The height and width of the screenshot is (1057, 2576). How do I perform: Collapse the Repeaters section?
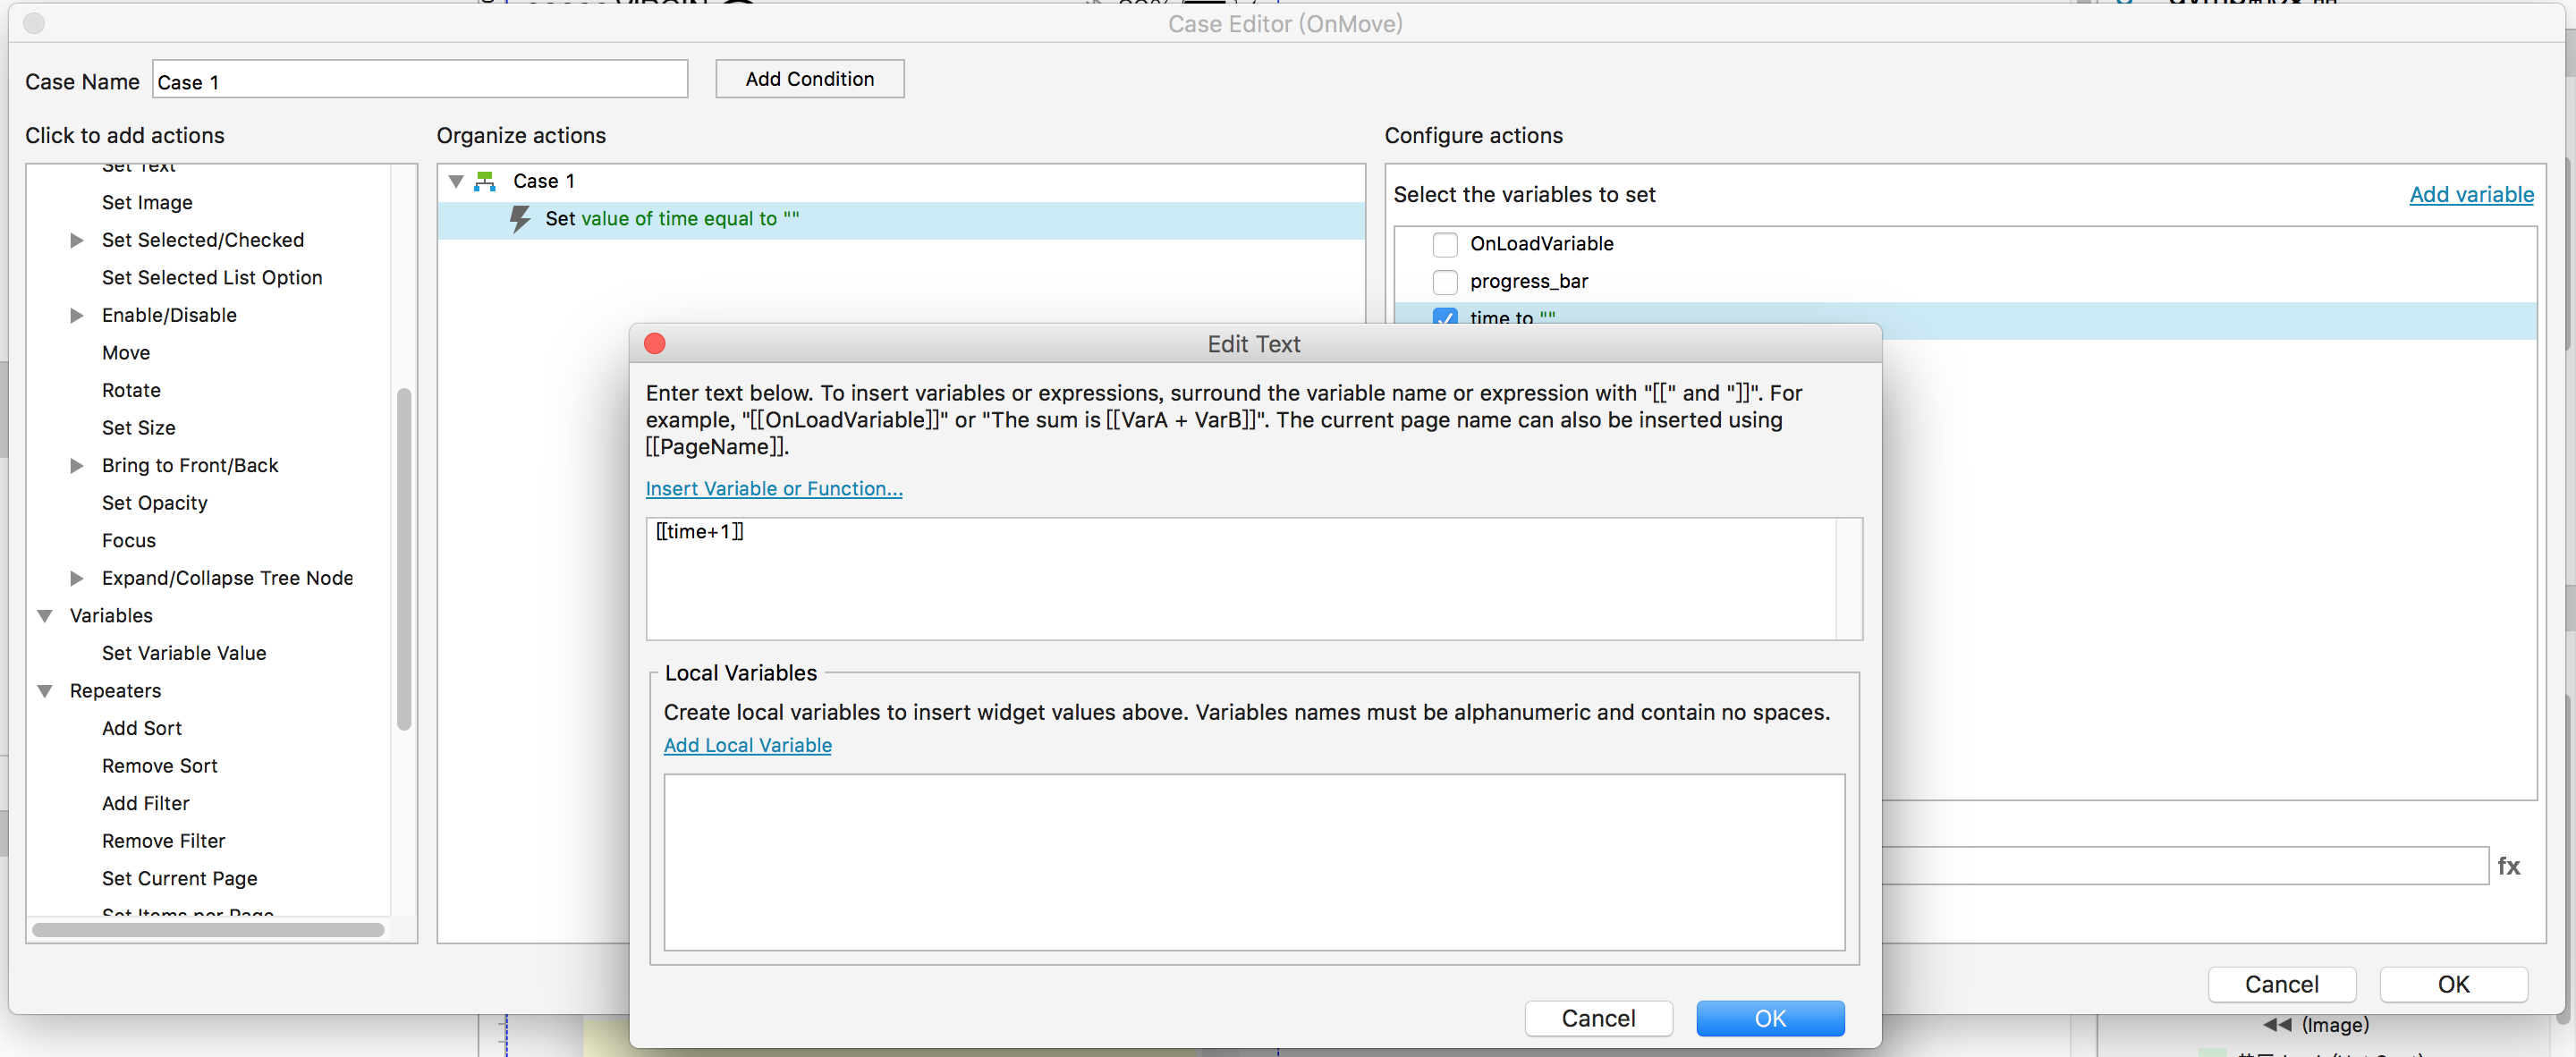pos(45,691)
